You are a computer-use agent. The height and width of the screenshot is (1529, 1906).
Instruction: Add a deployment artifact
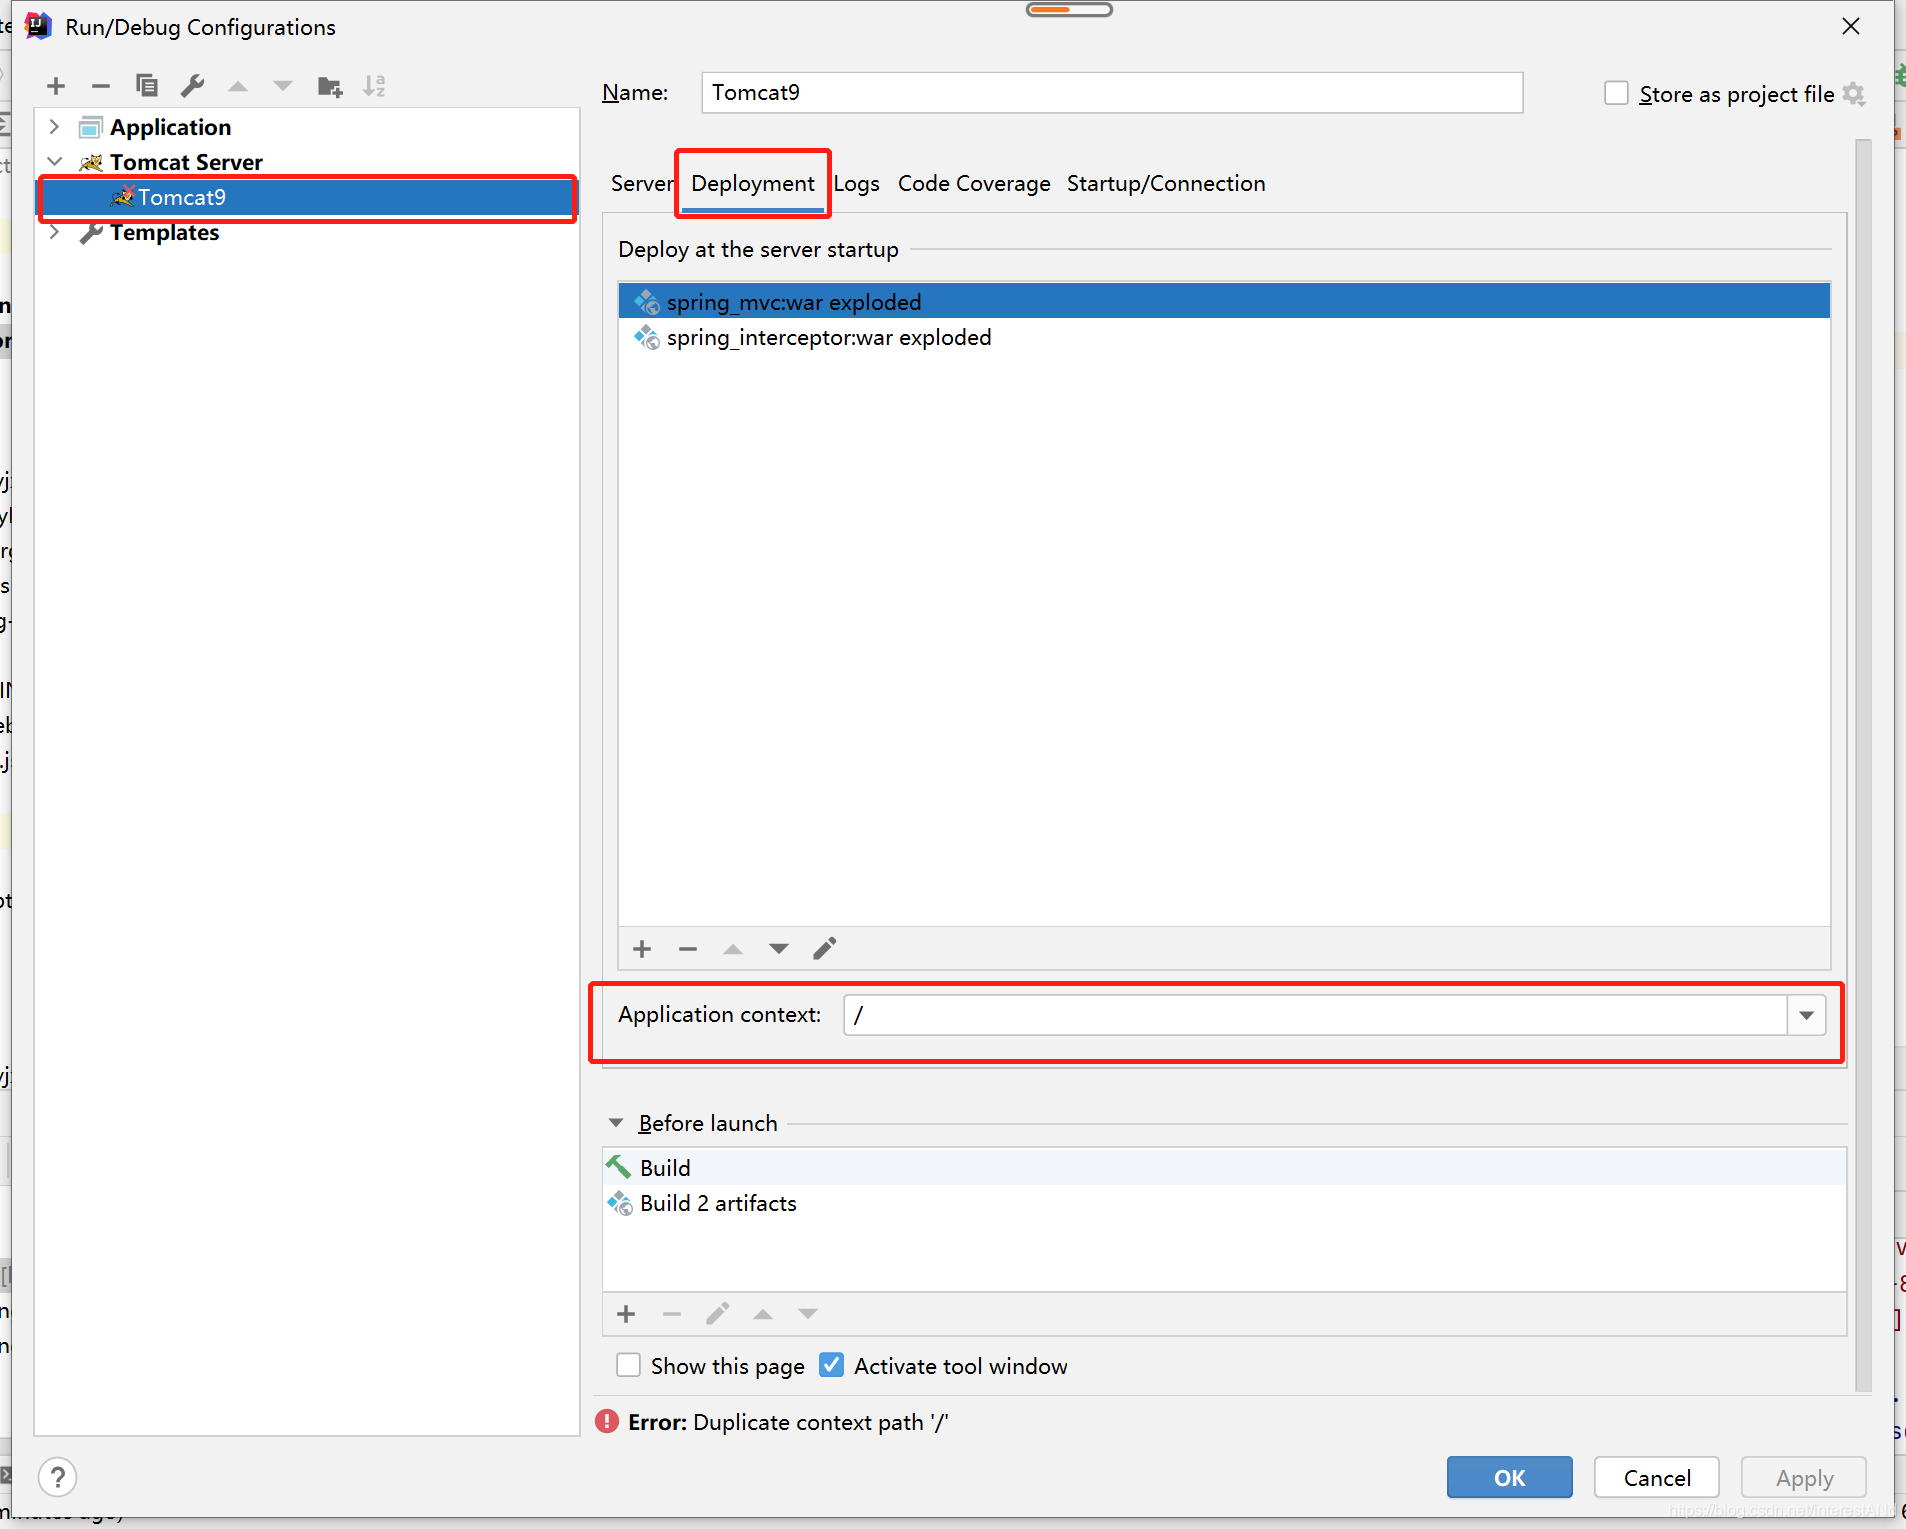tap(642, 949)
